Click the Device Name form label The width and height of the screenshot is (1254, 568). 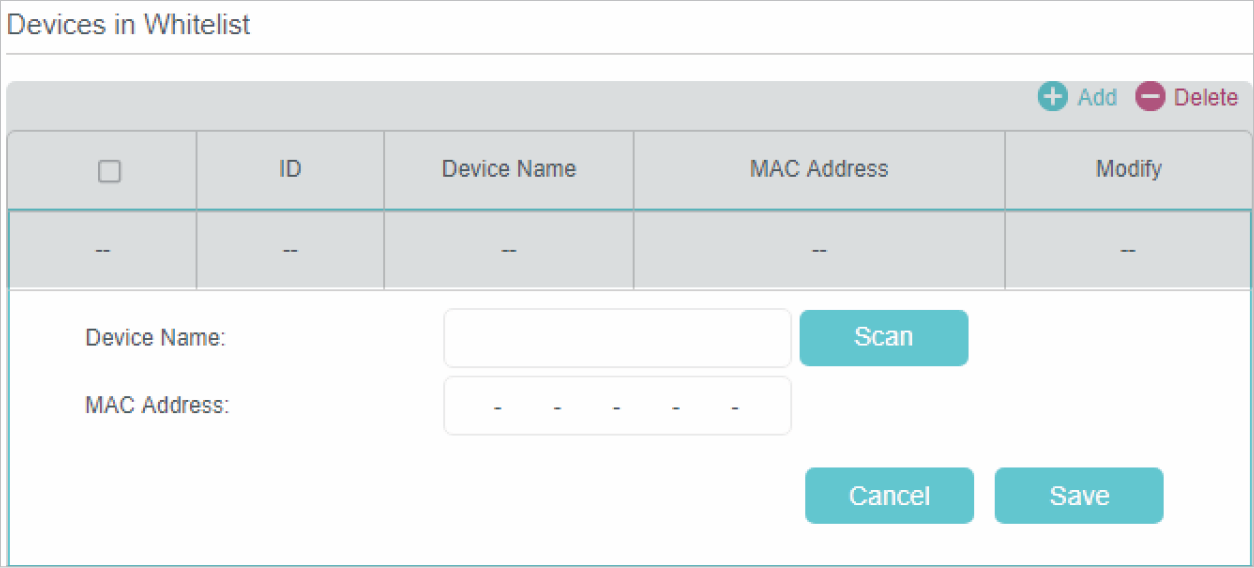155,338
